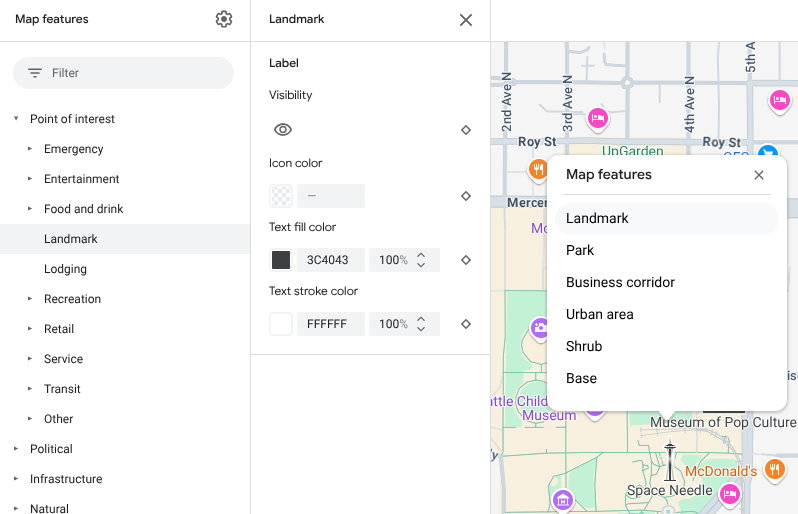
Task: Close the Map features popup
Action: click(x=759, y=175)
